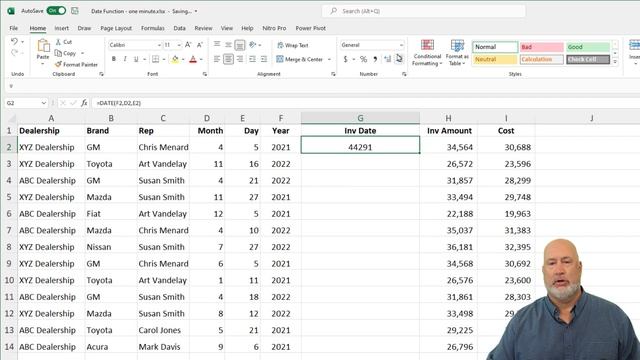
Task: Toggle Underline formatting
Action: tap(136, 59)
